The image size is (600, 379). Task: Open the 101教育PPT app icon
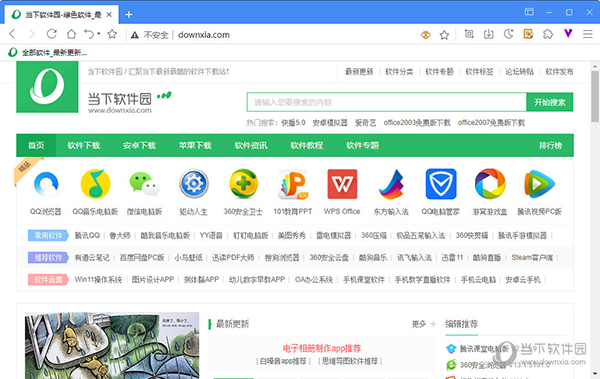point(293,184)
